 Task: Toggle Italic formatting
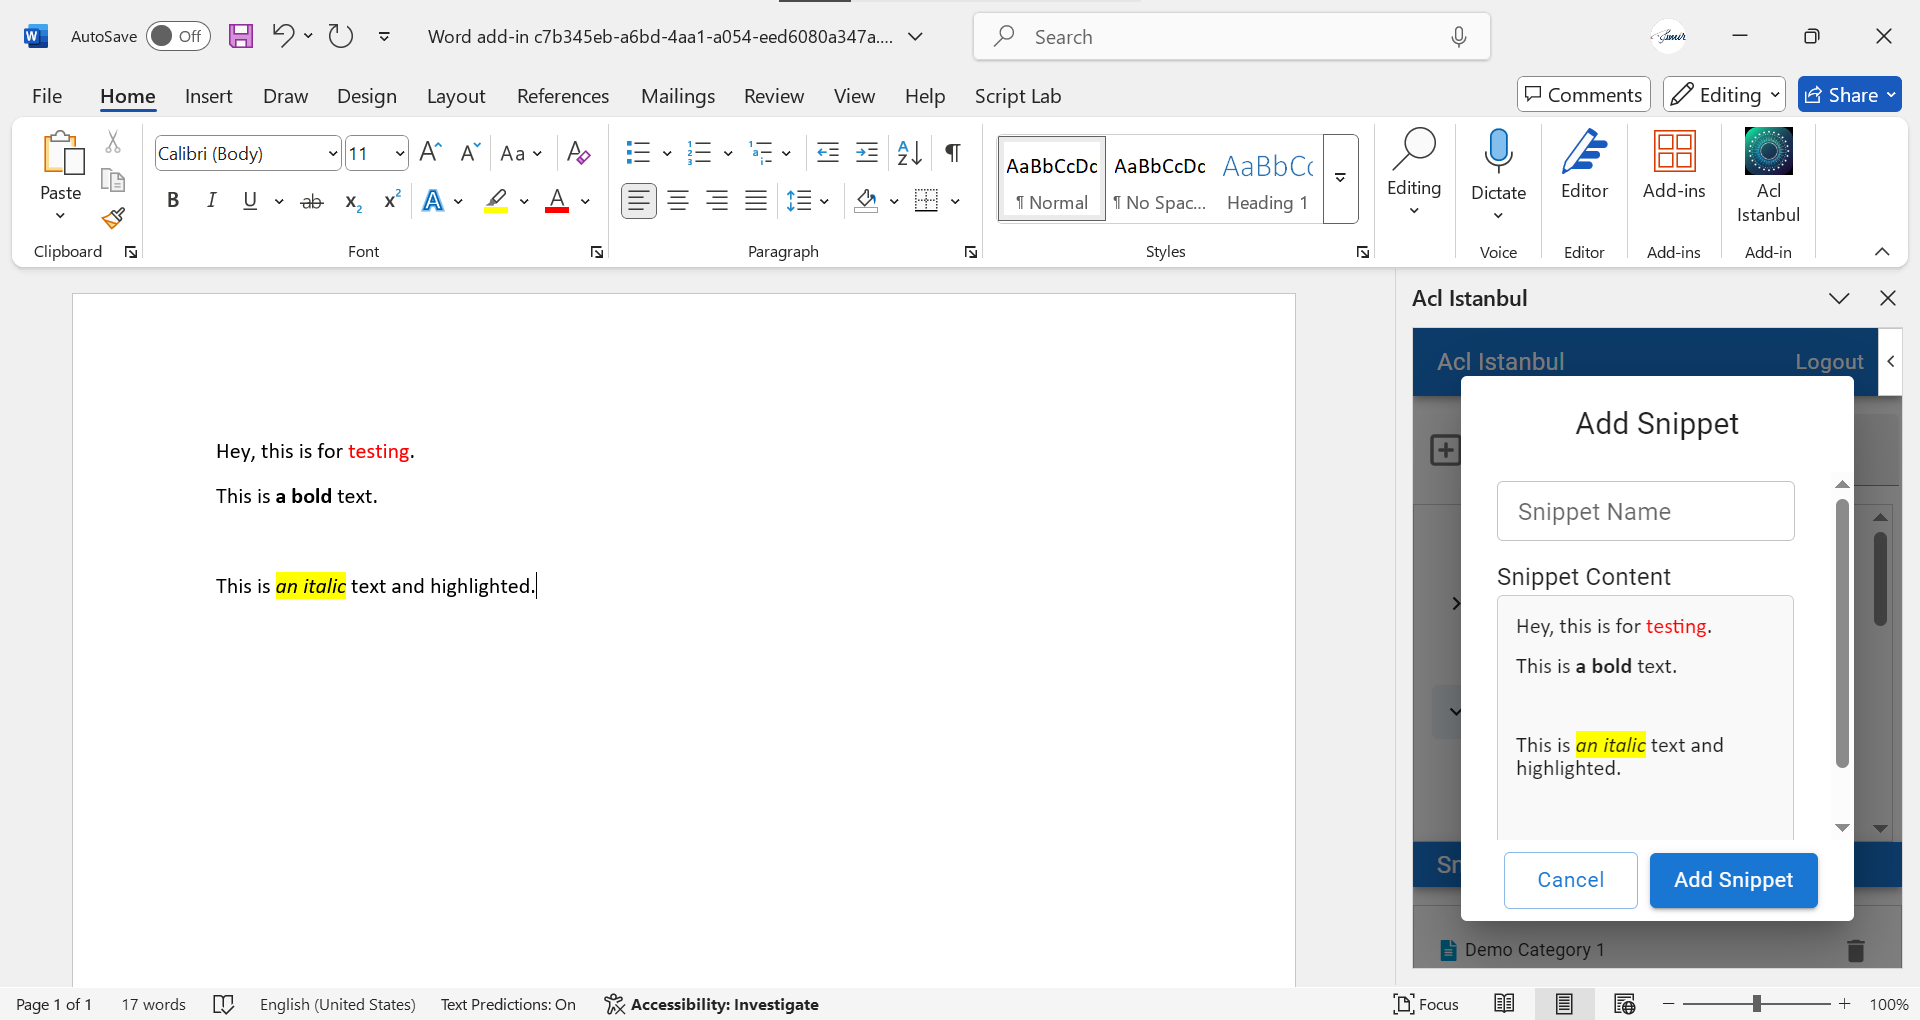coord(211,201)
